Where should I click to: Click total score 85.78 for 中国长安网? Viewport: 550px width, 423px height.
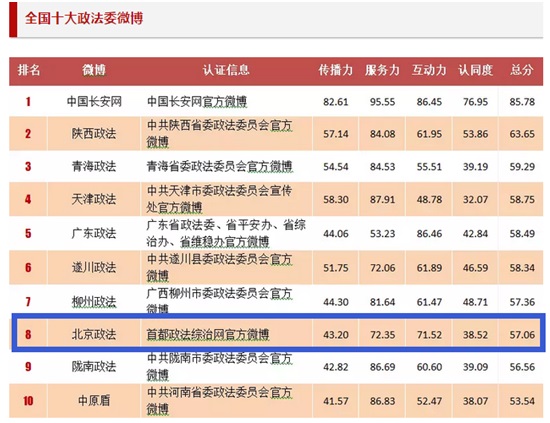(522, 102)
